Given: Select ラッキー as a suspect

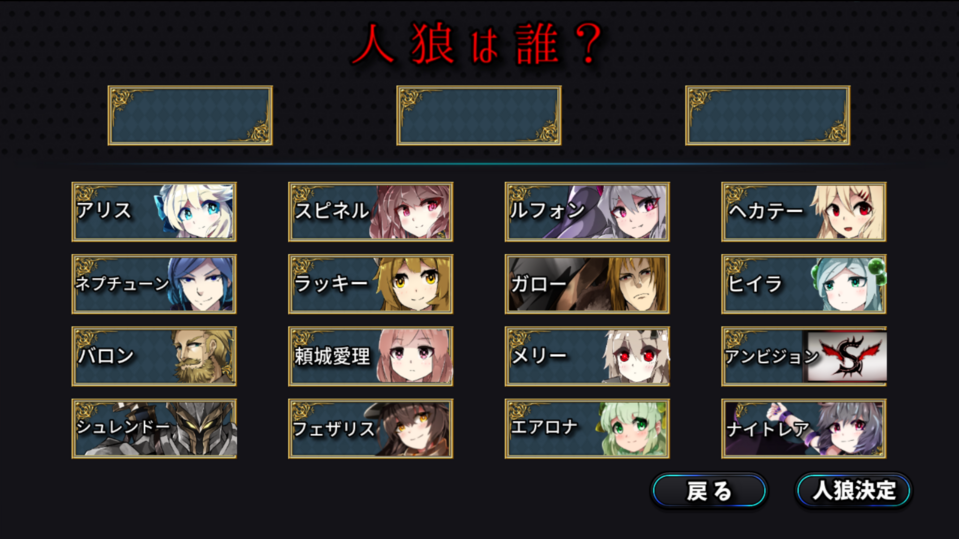Looking at the screenshot, I should [371, 284].
